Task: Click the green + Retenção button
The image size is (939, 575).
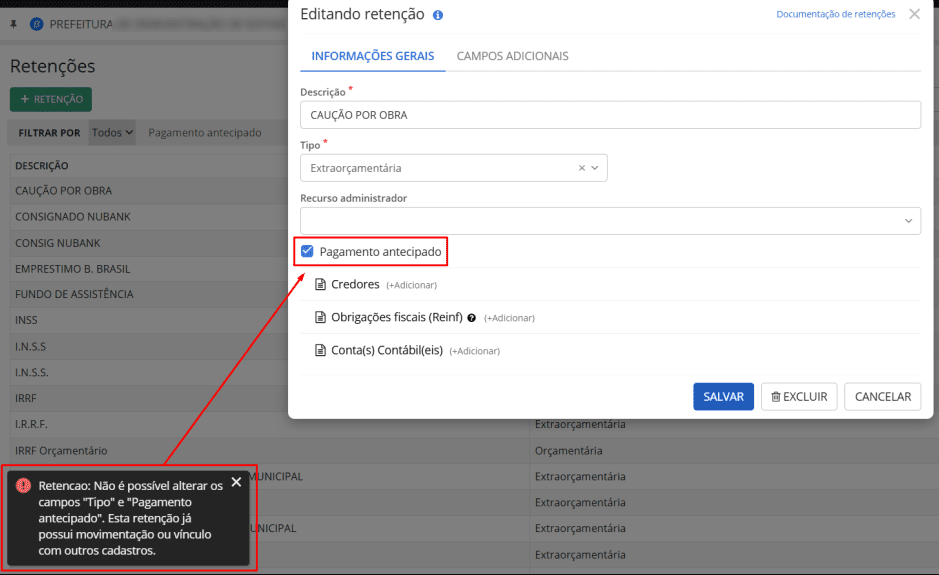Action: [x=51, y=99]
